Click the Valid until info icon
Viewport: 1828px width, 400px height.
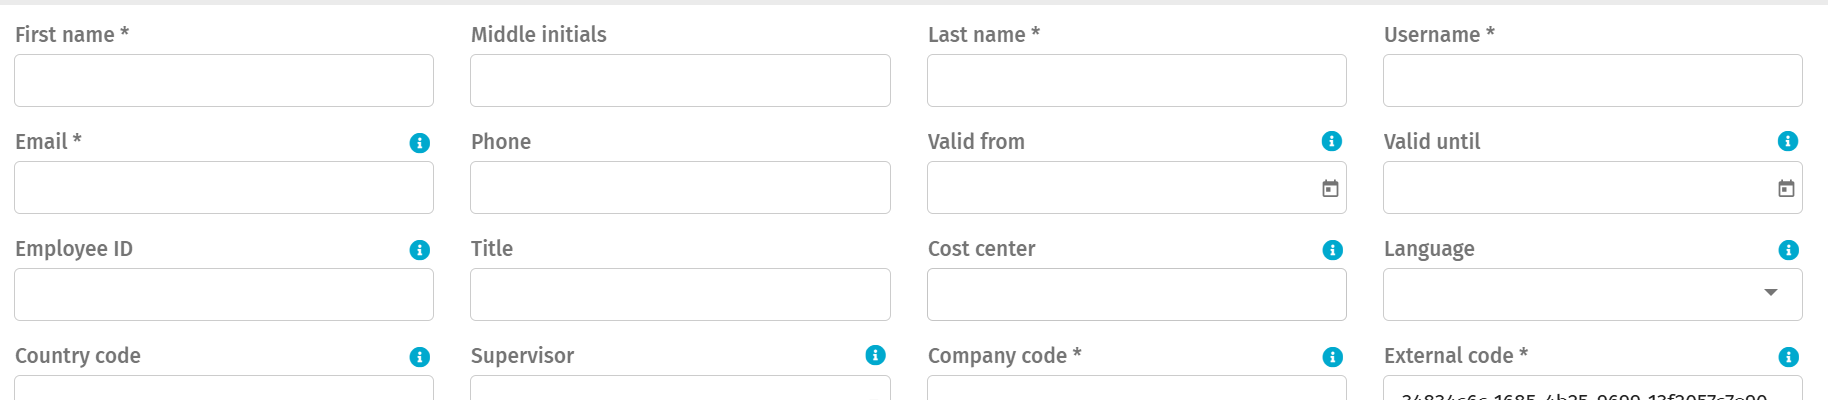pyautogui.click(x=1788, y=141)
